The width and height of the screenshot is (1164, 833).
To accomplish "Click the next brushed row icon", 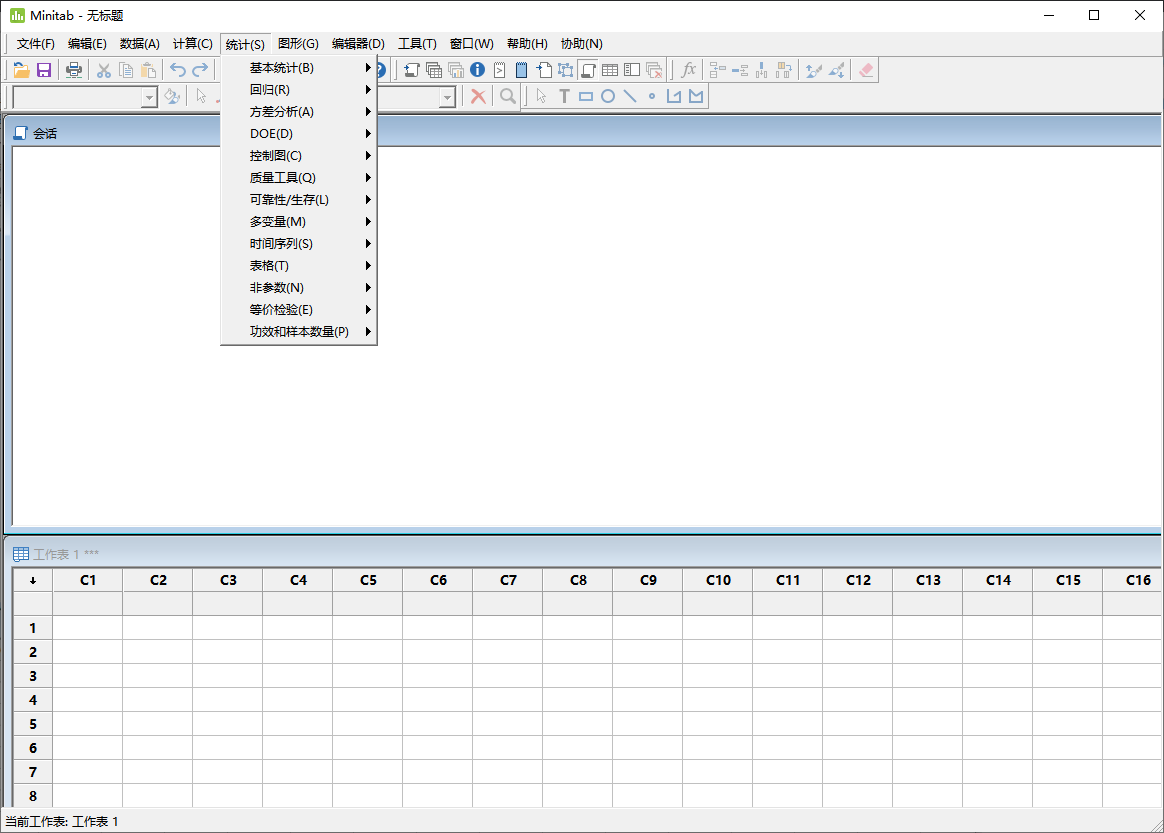I will [837, 71].
